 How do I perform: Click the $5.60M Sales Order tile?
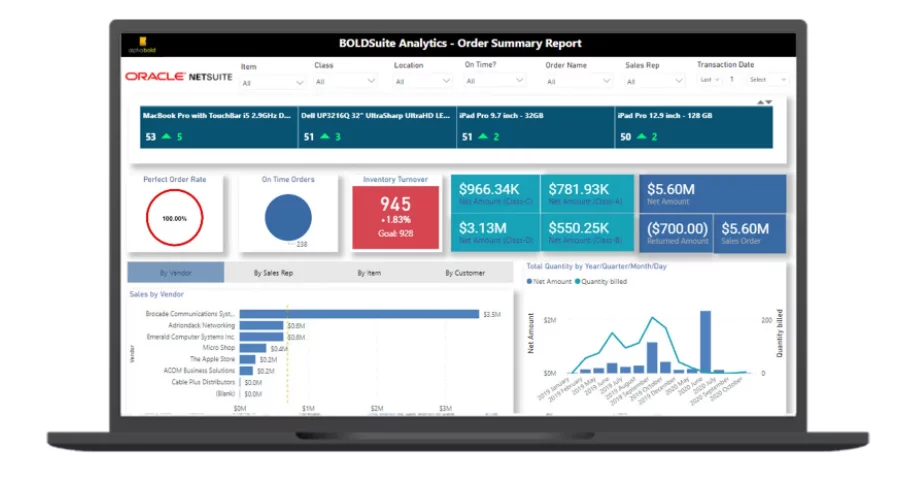click(x=750, y=233)
